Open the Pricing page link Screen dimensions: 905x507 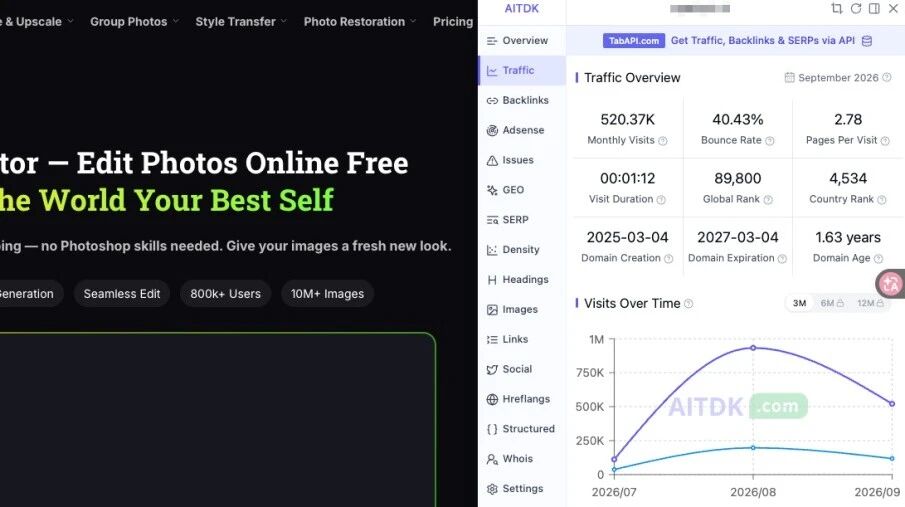453,22
